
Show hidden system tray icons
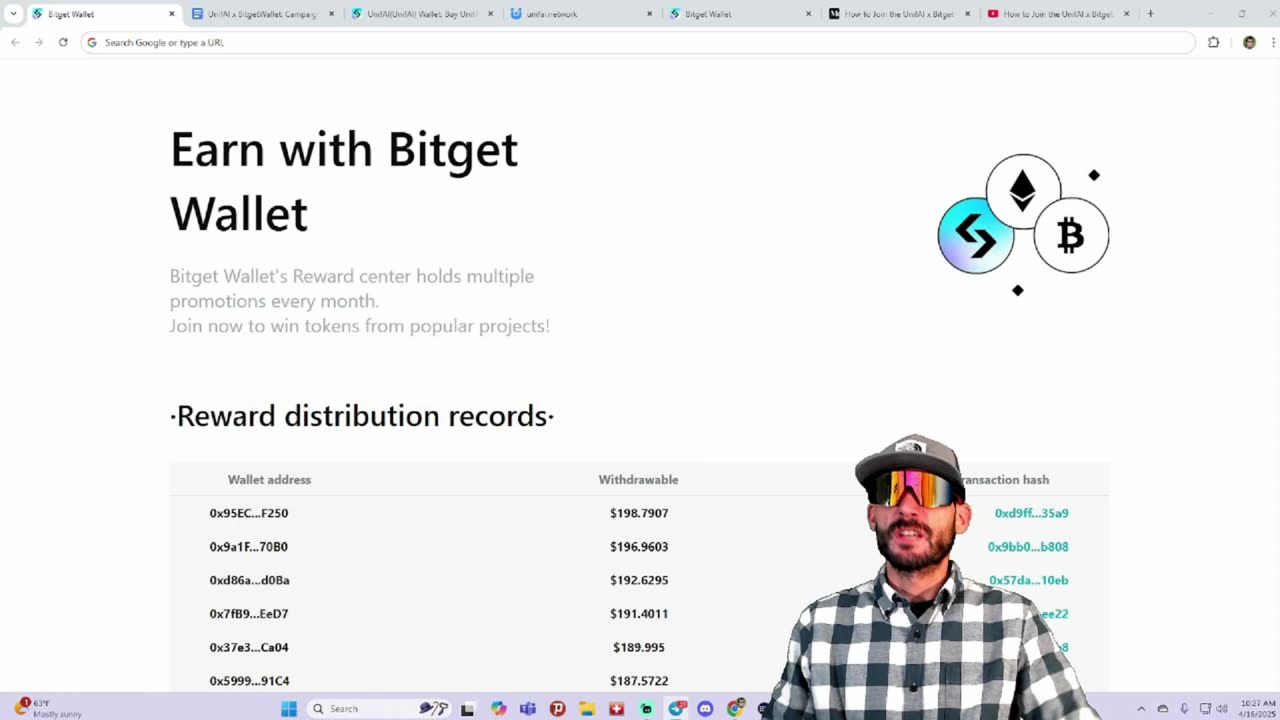(1140, 708)
